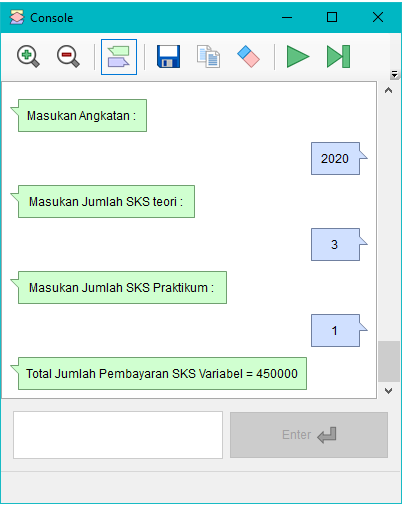Minimize the Console window
The height and width of the screenshot is (507, 404).
click(x=287, y=17)
